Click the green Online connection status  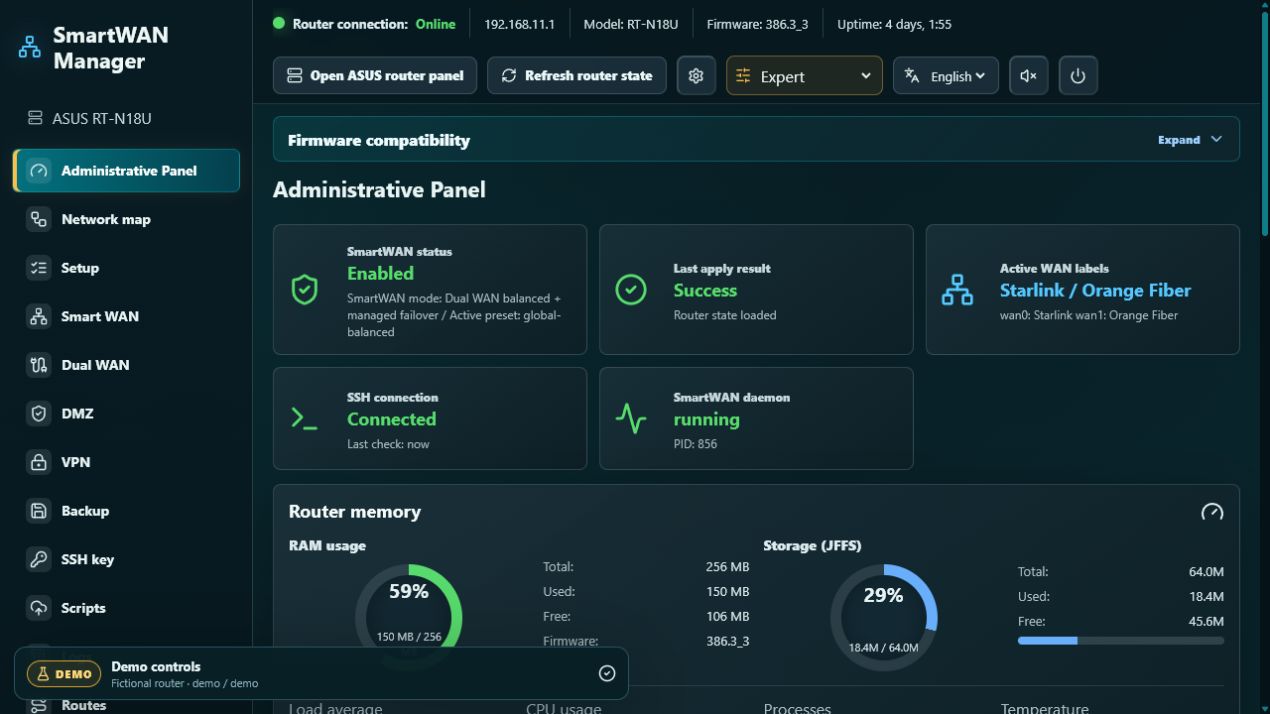pos(435,24)
